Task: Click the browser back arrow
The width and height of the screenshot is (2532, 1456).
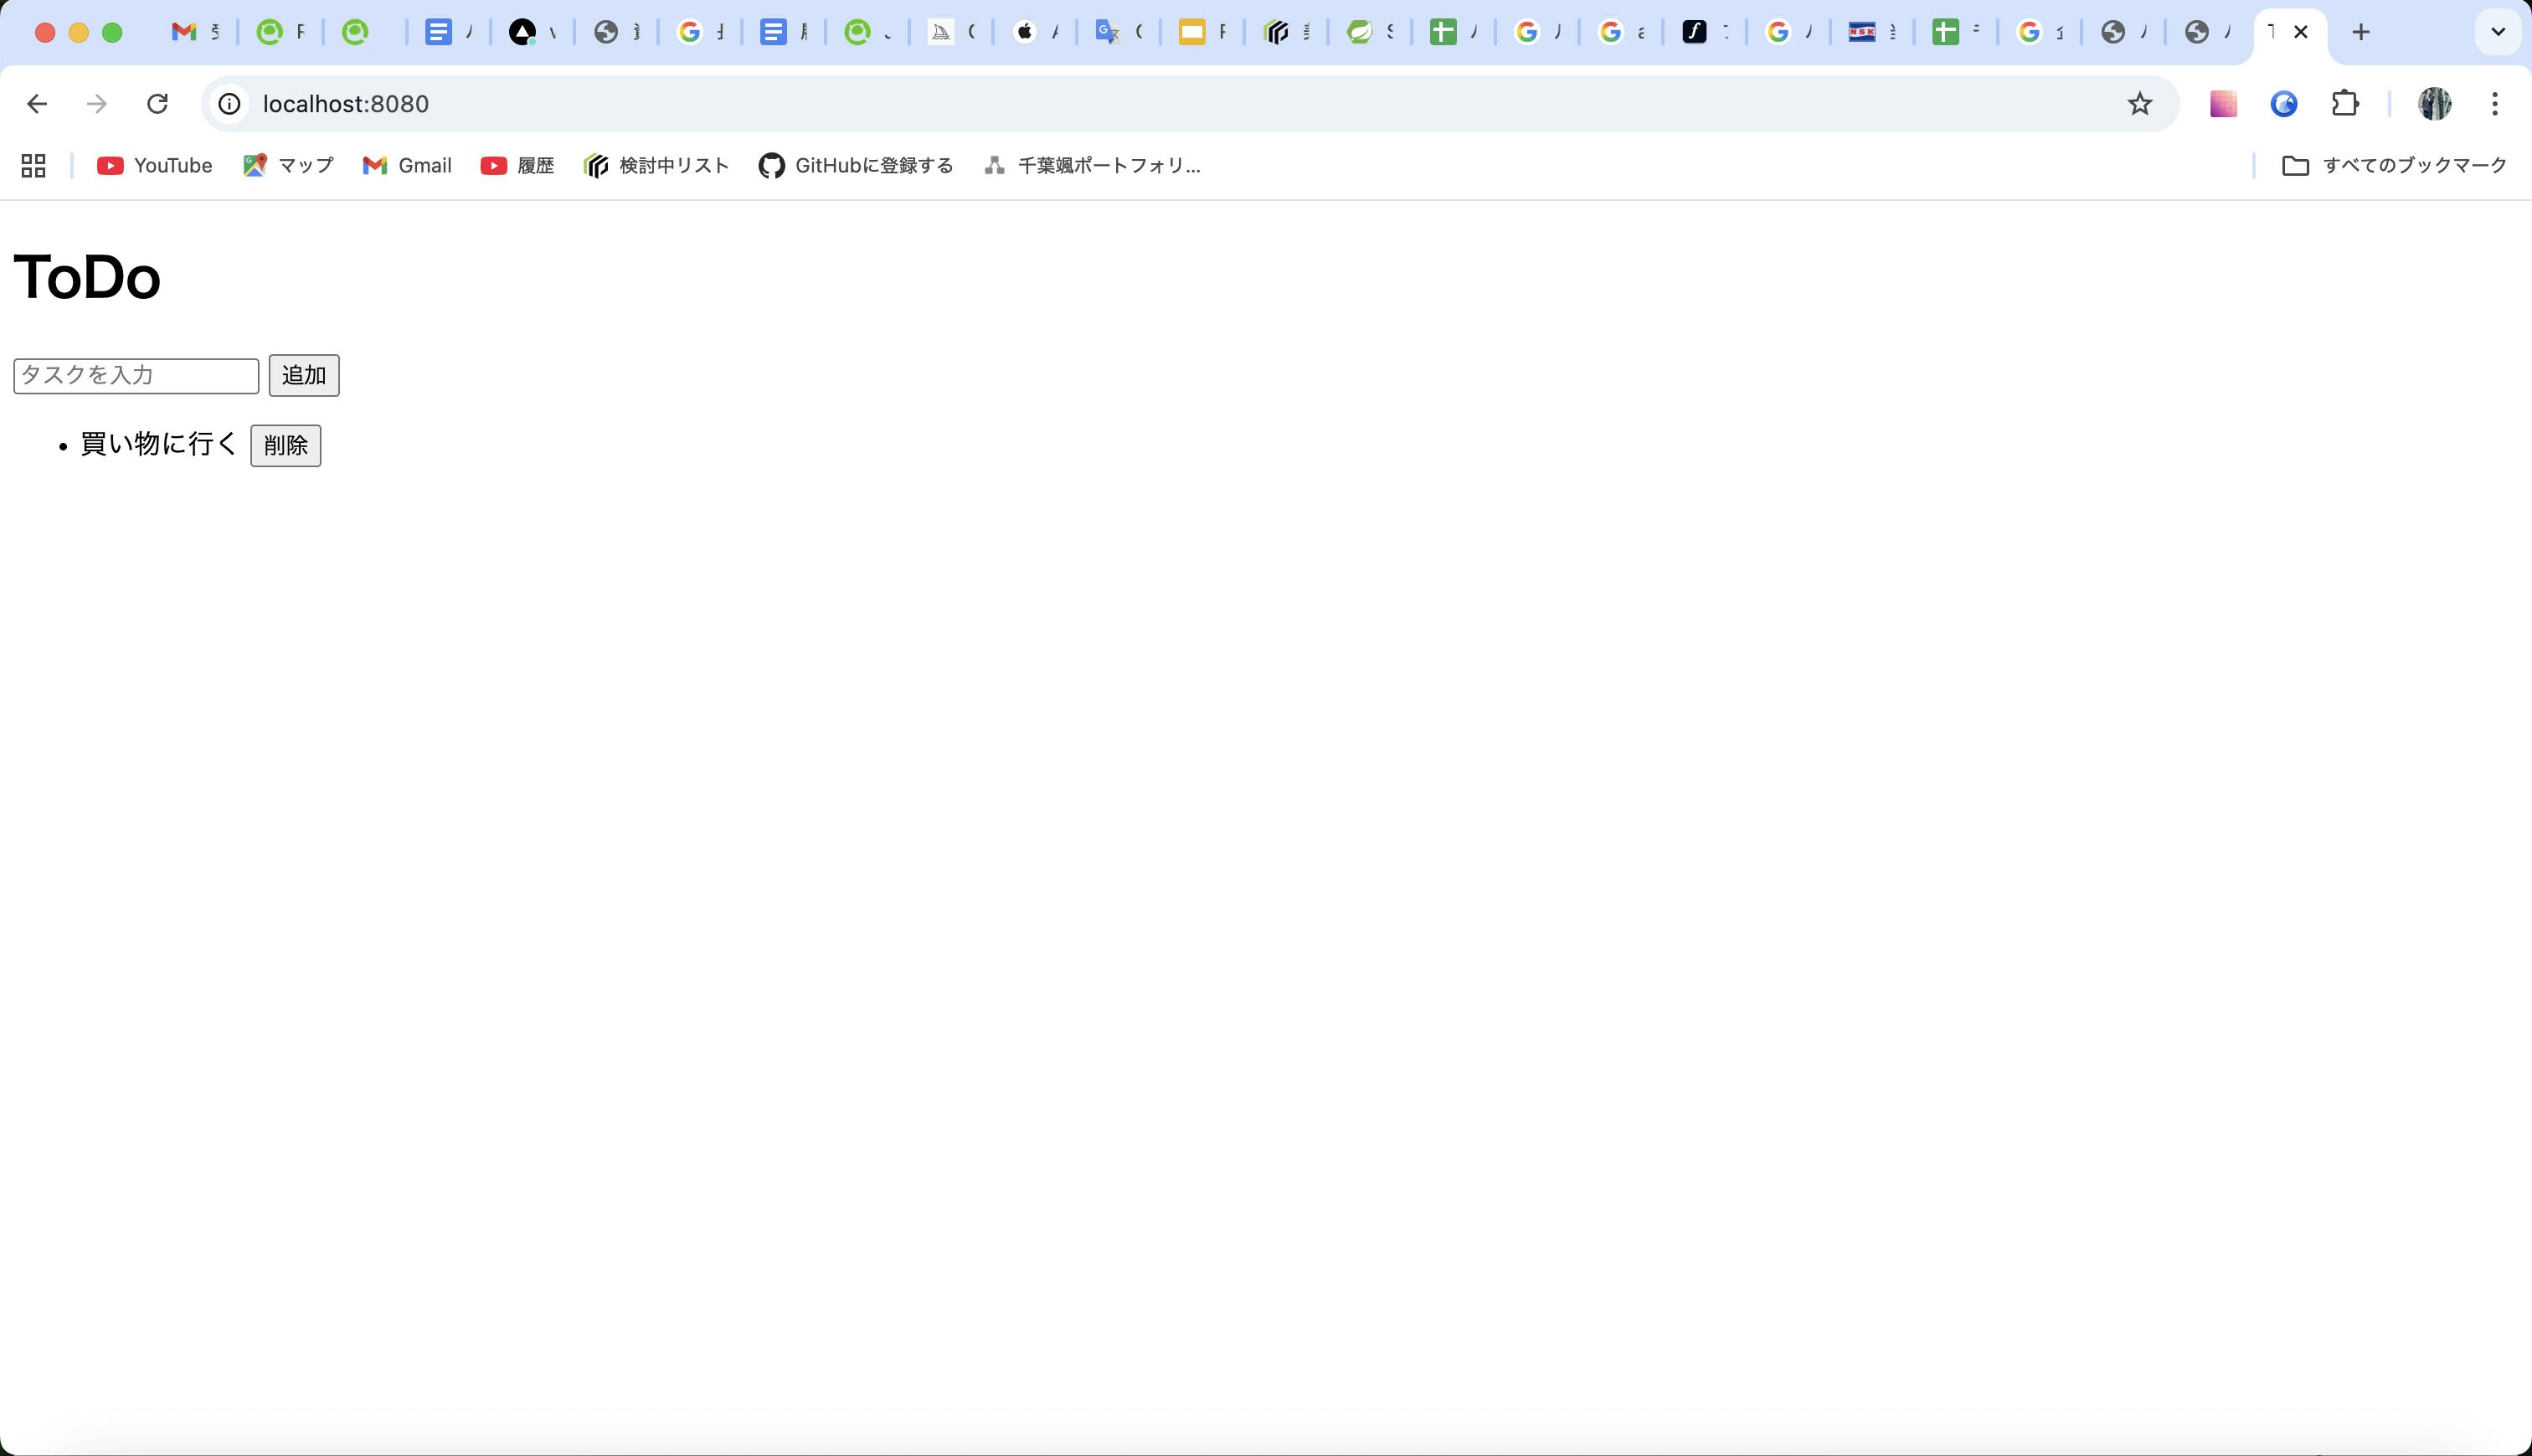Action: 37,103
